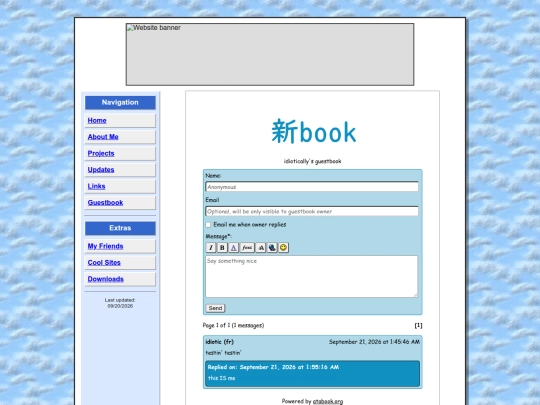Image resolution: width=540 pixels, height=405 pixels.
Task: Toggle italic formatting in message toolbar
Action: 211,248
